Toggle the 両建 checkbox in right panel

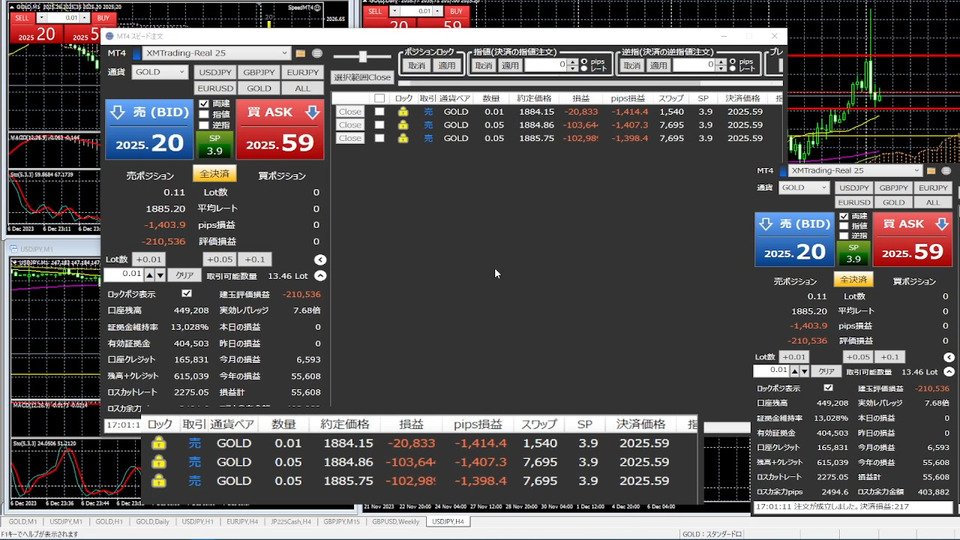pyautogui.click(x=844, y=216)
